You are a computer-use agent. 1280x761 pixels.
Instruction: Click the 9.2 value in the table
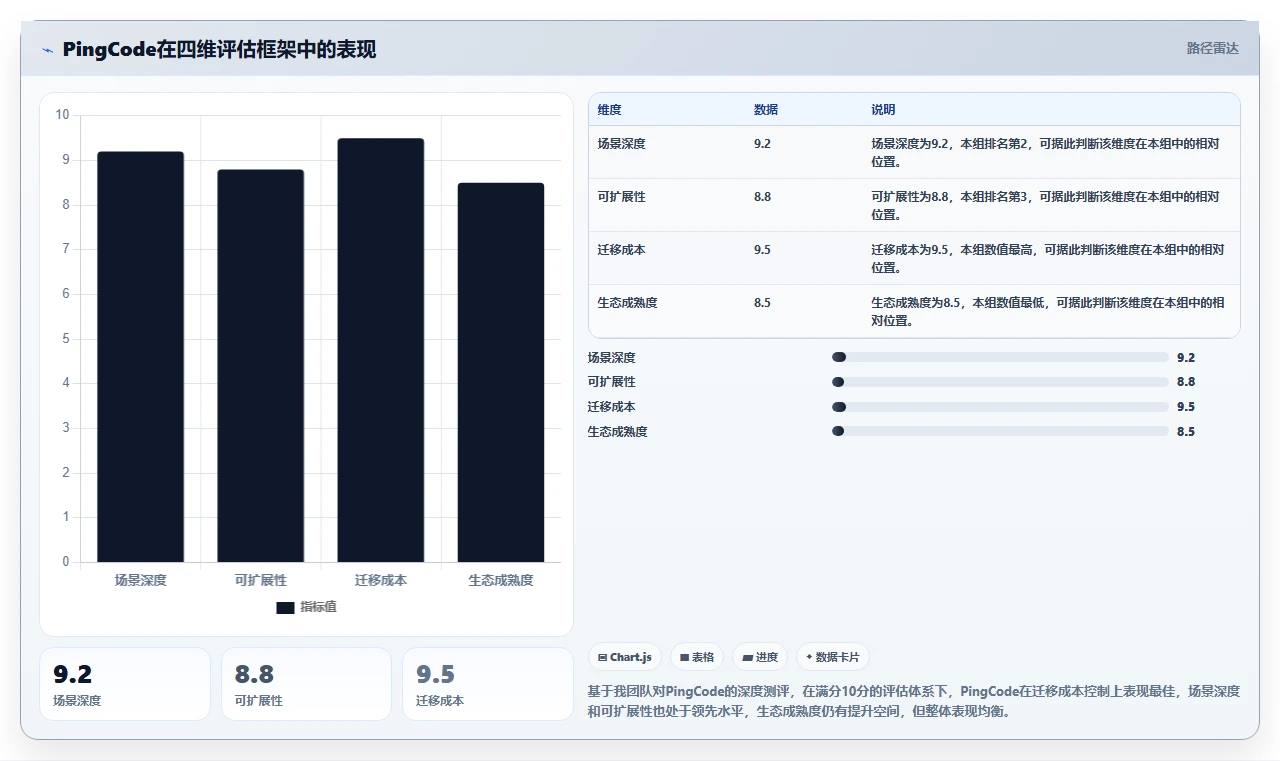tap(762, 144)
